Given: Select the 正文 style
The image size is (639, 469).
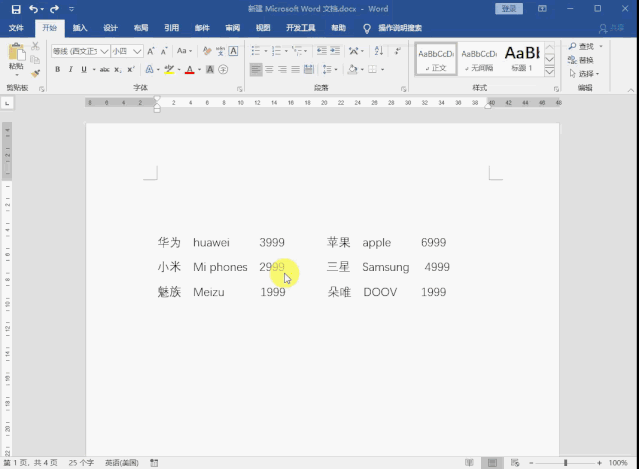Looking at the screenshot, I should point(436,59).
